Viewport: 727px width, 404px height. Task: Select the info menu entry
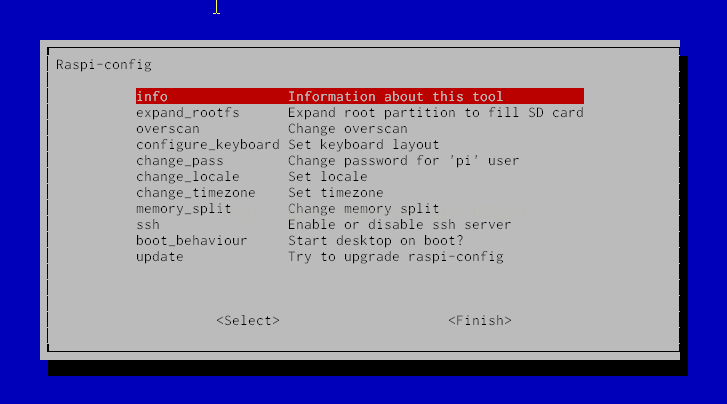click(x=152, y=97)
